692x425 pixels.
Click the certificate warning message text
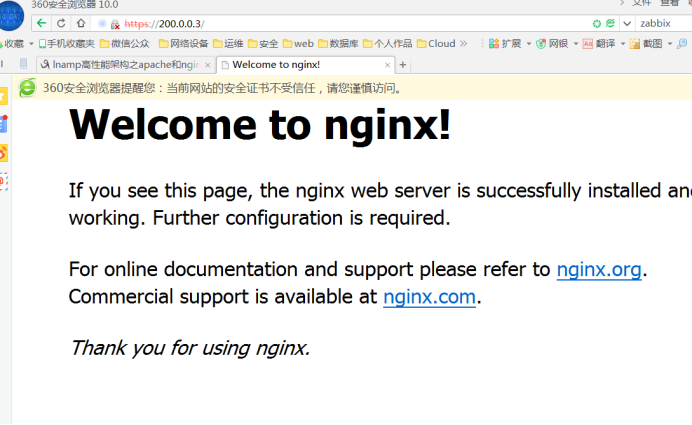tap(223, 88)
